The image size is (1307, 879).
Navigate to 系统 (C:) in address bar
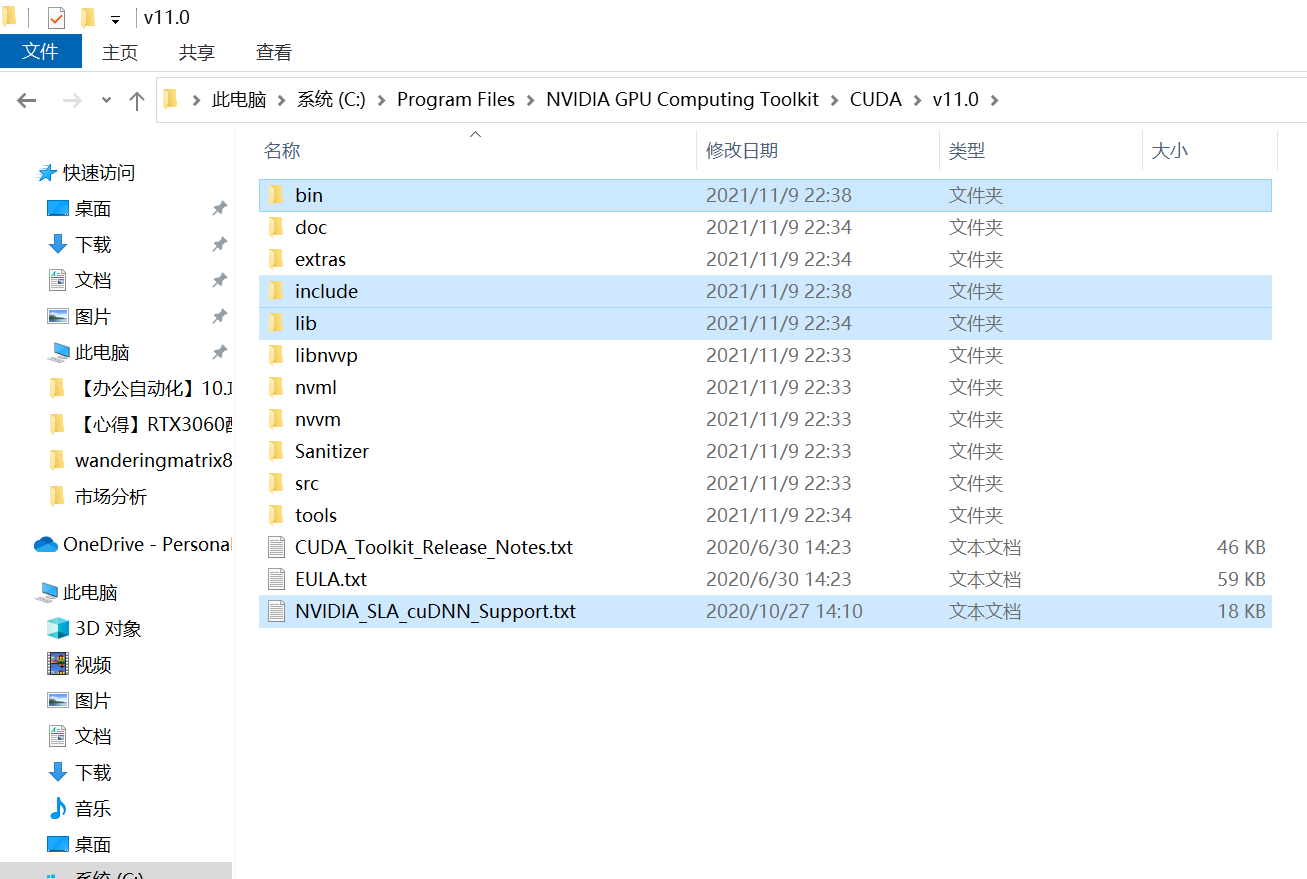pos(331,100)
